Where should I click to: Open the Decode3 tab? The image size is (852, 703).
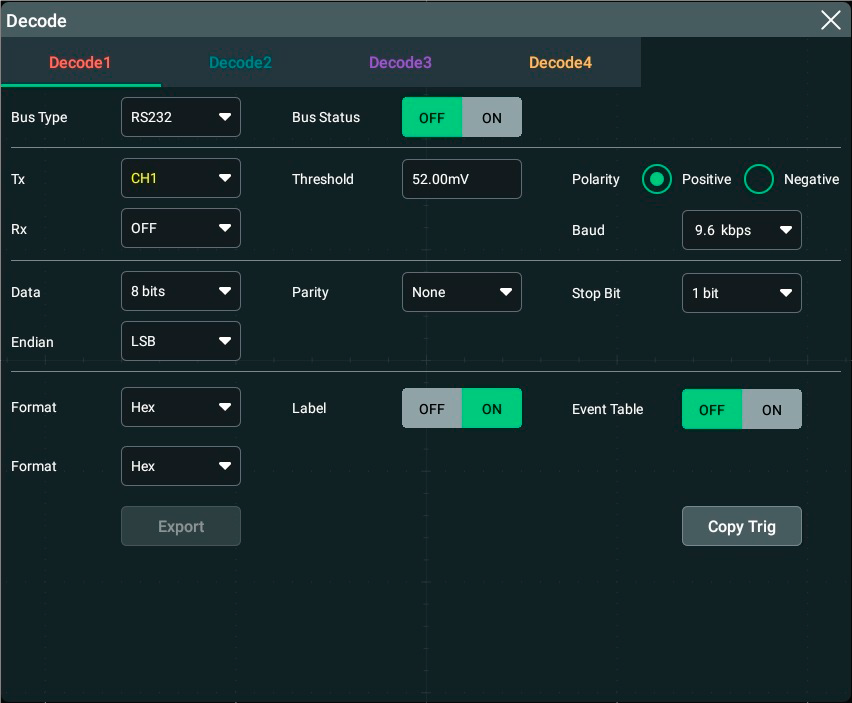(400, 63)
